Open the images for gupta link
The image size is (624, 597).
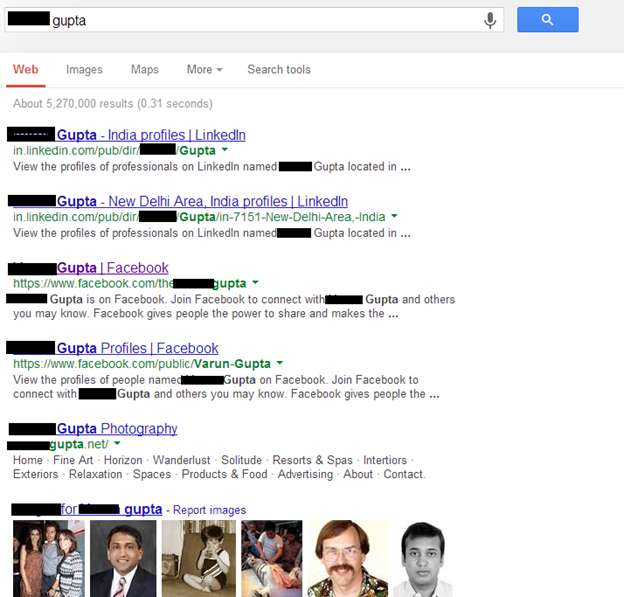[x=87, y=509]
